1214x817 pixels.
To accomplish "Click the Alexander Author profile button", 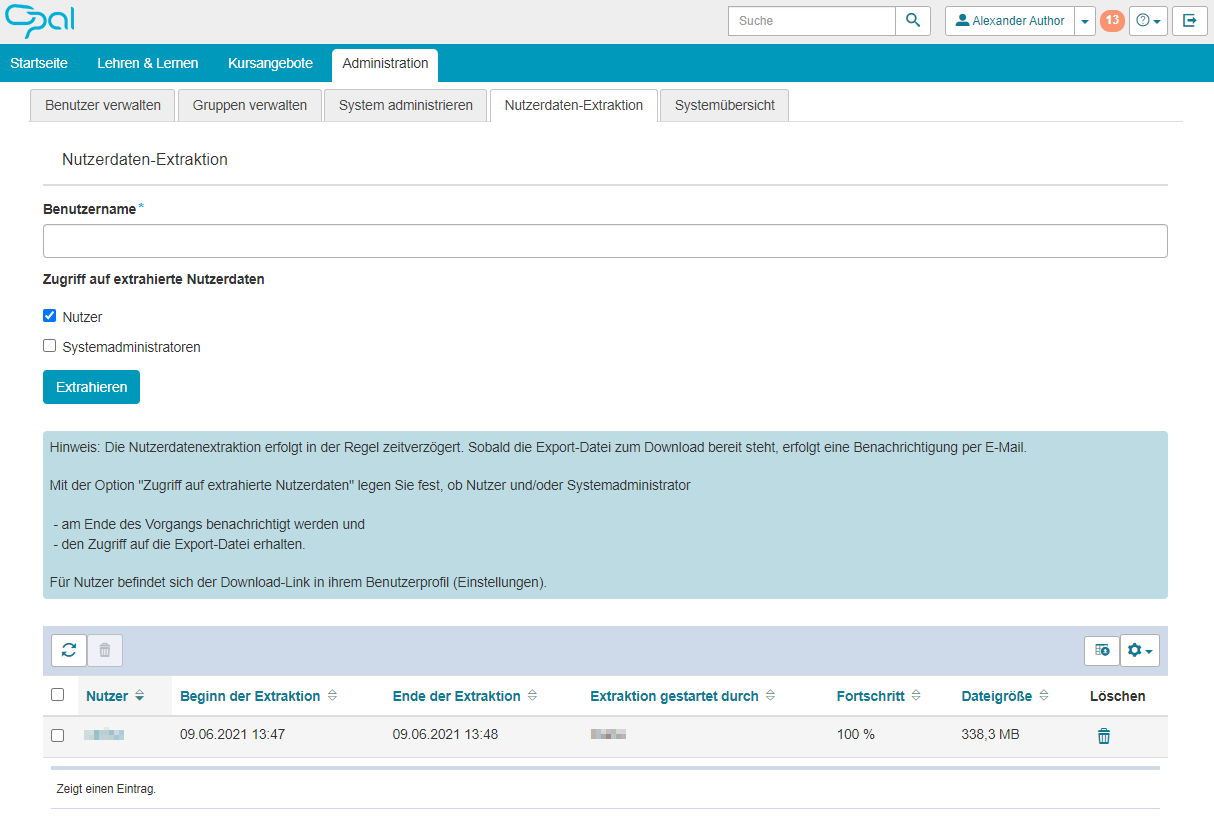I will click(x=1009, y=21).
